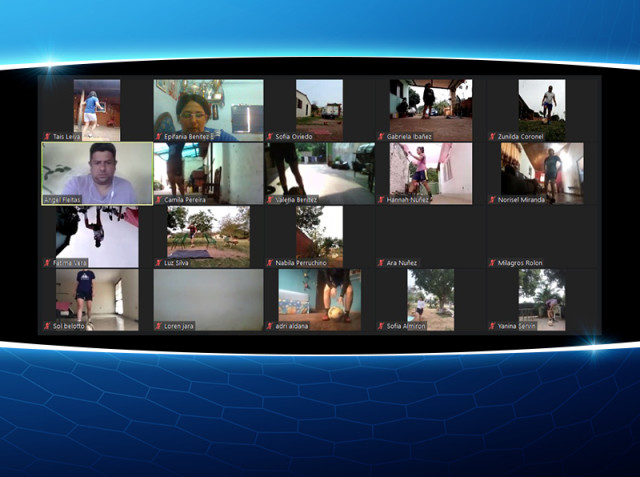Viewport: 640px width, 477px height.
Task: Click adri aldana video with ball
Action: tap(320, 300)
